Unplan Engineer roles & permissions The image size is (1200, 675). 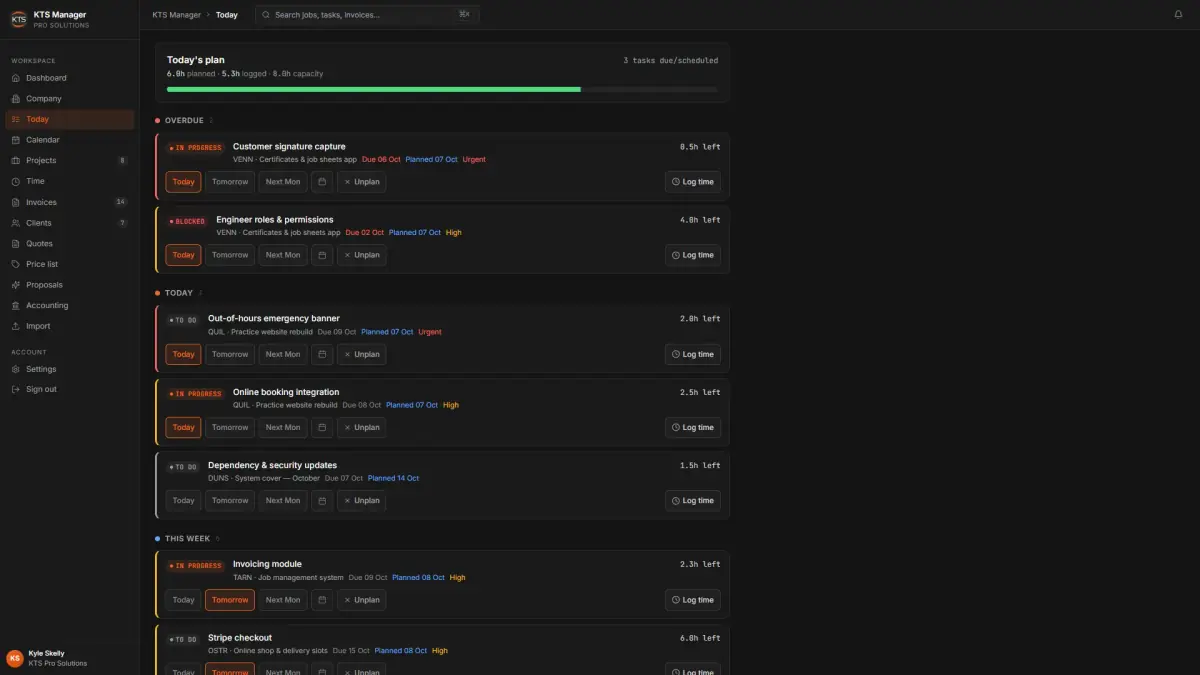tap(362, 255)
